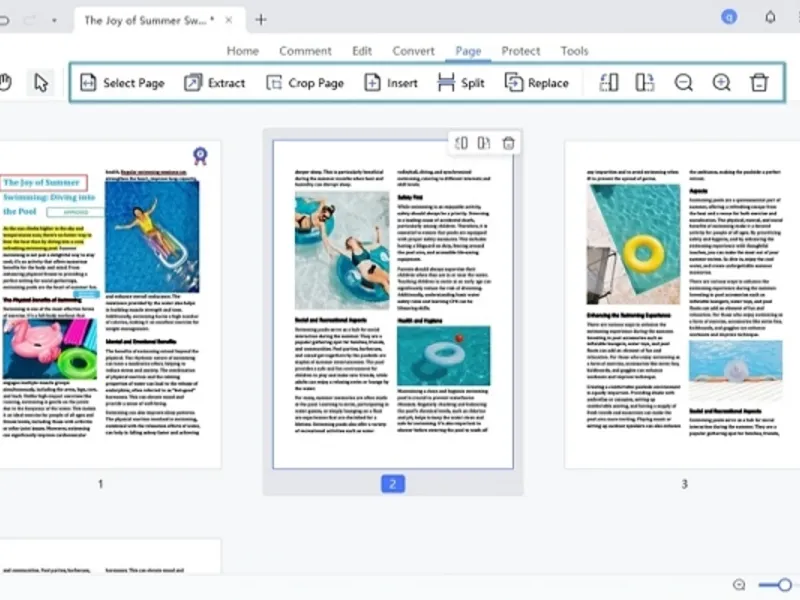Screen dimensions: 800x600
Task: Select the Hand tool
Action: [x=6, y=83]
